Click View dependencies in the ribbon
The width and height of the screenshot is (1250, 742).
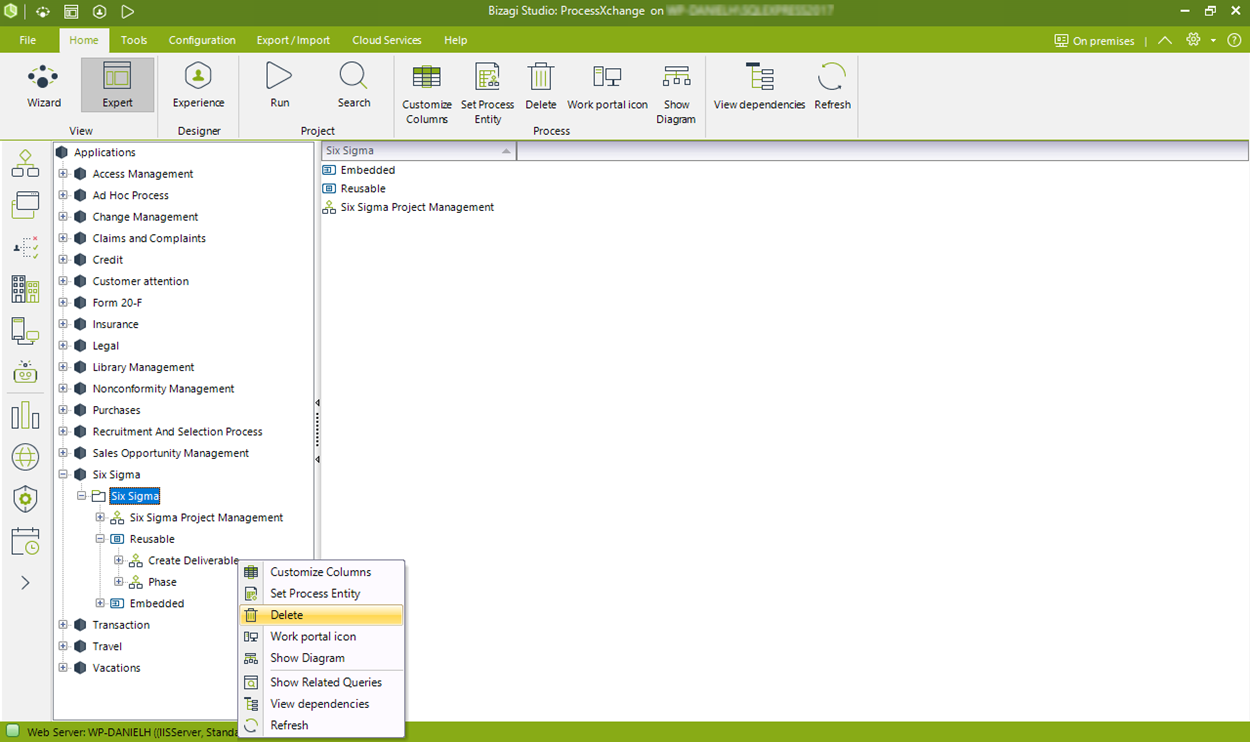tap(759, 86)
